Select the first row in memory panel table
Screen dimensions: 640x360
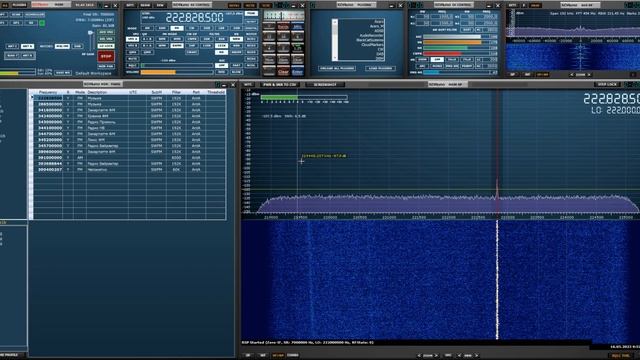130,98
